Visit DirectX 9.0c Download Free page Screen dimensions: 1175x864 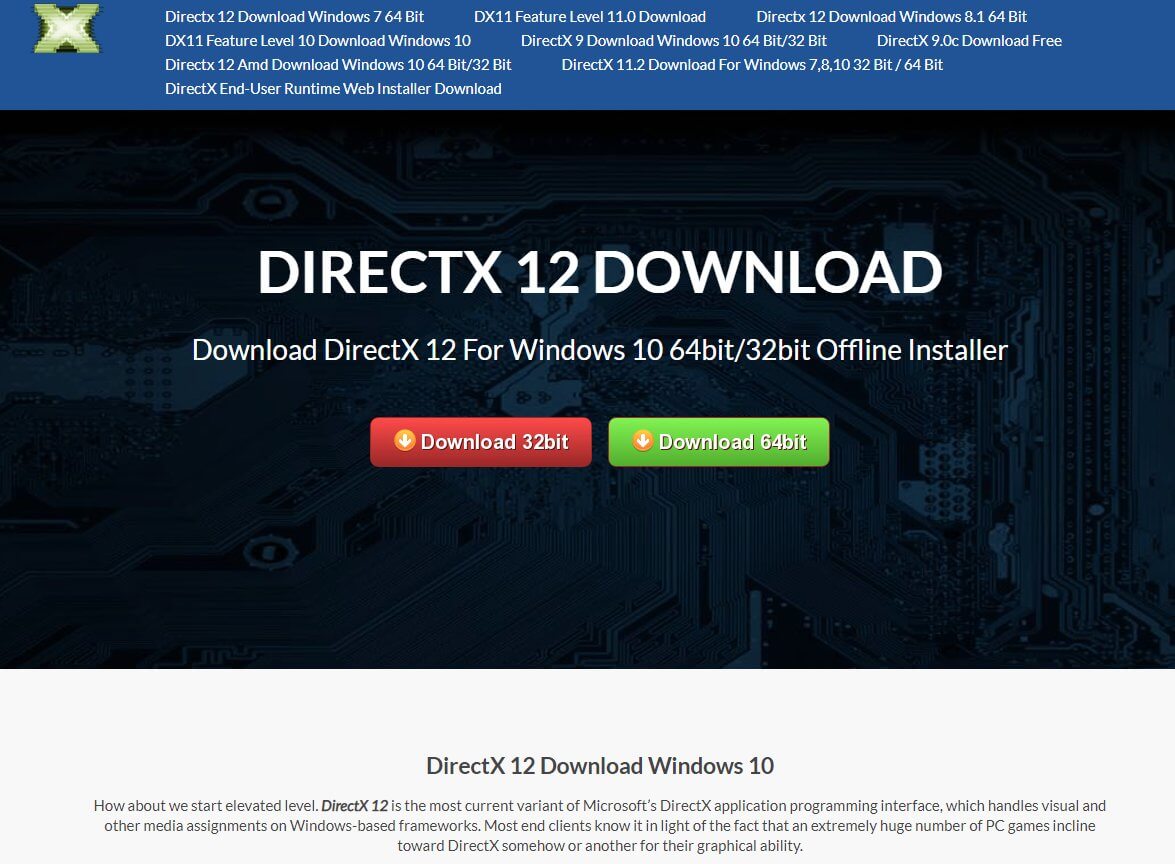point(969,40)
